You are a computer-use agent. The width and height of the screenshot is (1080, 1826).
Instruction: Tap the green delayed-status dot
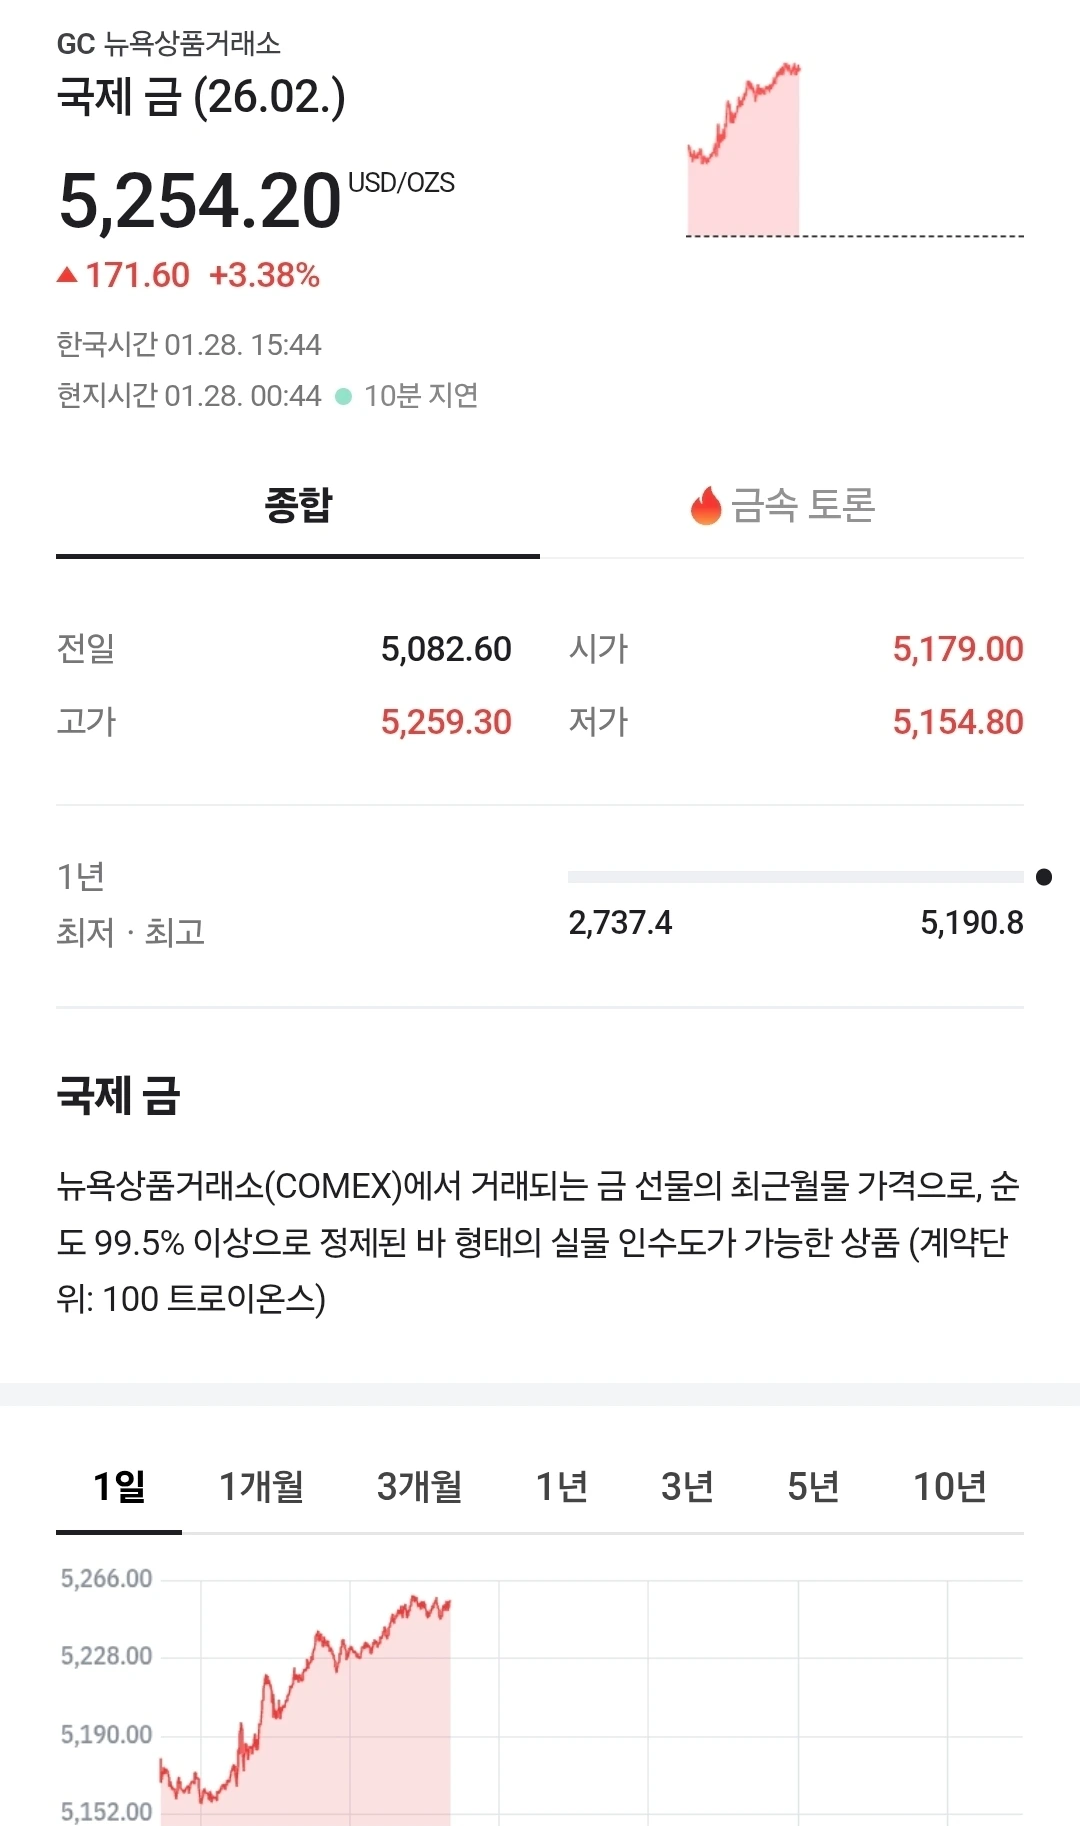click(343, 396)
